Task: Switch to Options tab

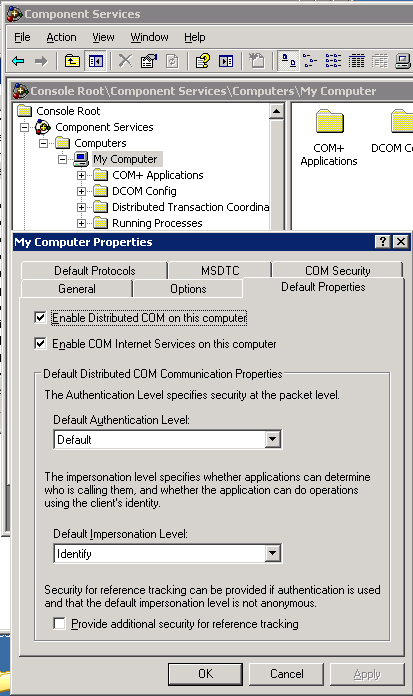Action: coord(188,289)
